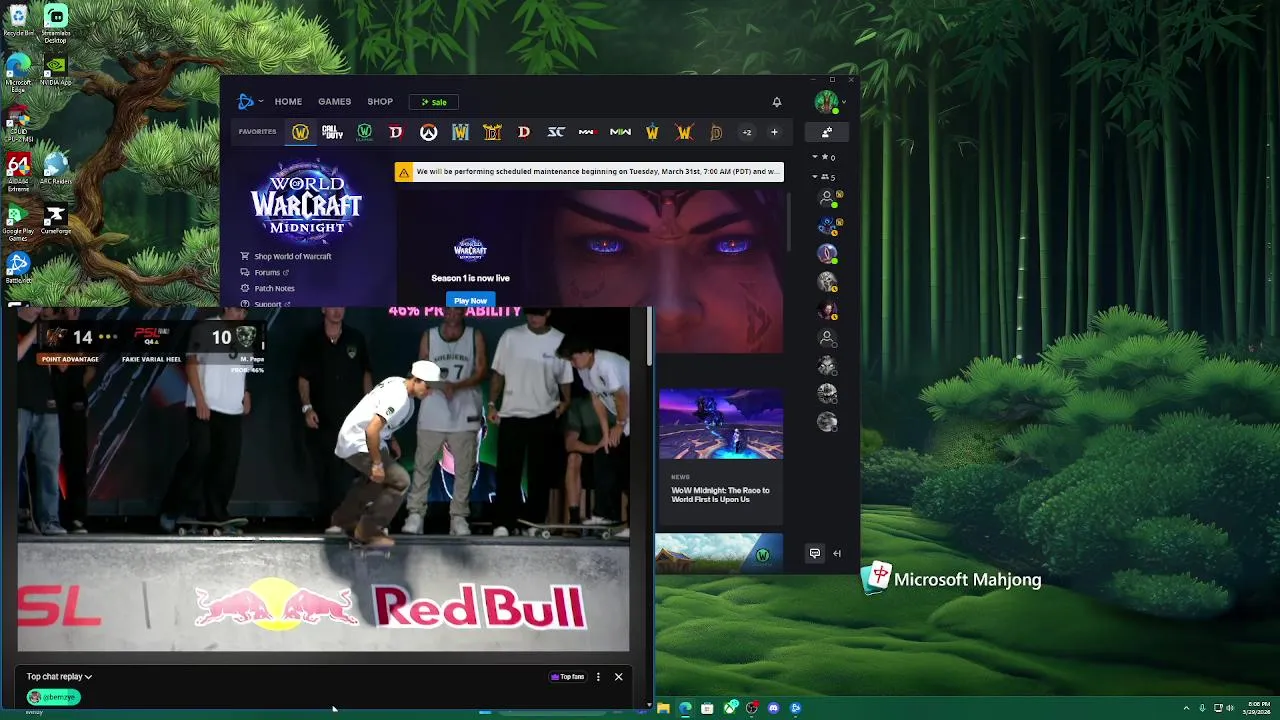Open the Forums link
Screen dimensions: 1280x720
point(265,272)
